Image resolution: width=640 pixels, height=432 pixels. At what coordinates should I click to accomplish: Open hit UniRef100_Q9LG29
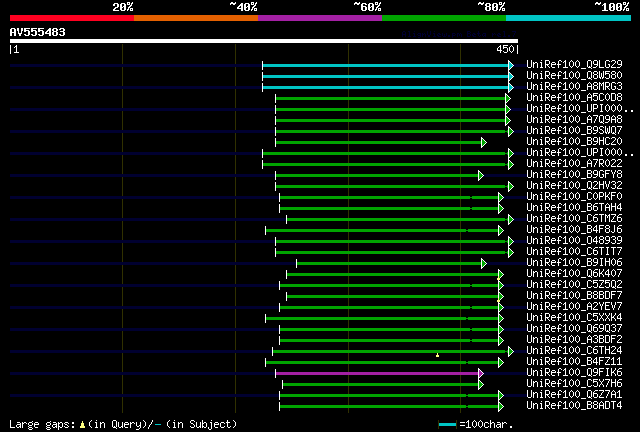click(574, 64)
